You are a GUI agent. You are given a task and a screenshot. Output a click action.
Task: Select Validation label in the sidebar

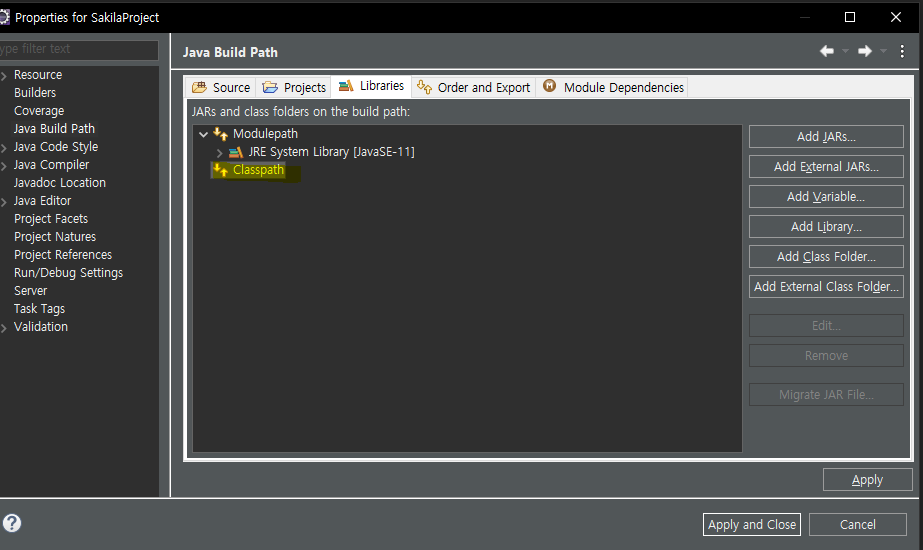(x=41, y=327)
